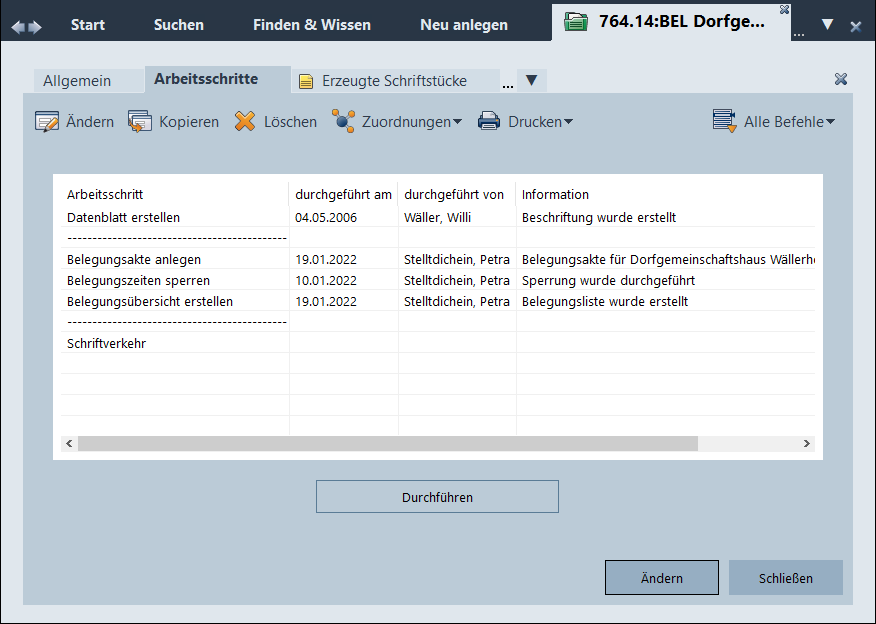The height and width of the screenshot is (624, 876).
Task: Expand the Alle Befehle dropdown arrow
Action: pyautogui.click(x=830, y=123)
